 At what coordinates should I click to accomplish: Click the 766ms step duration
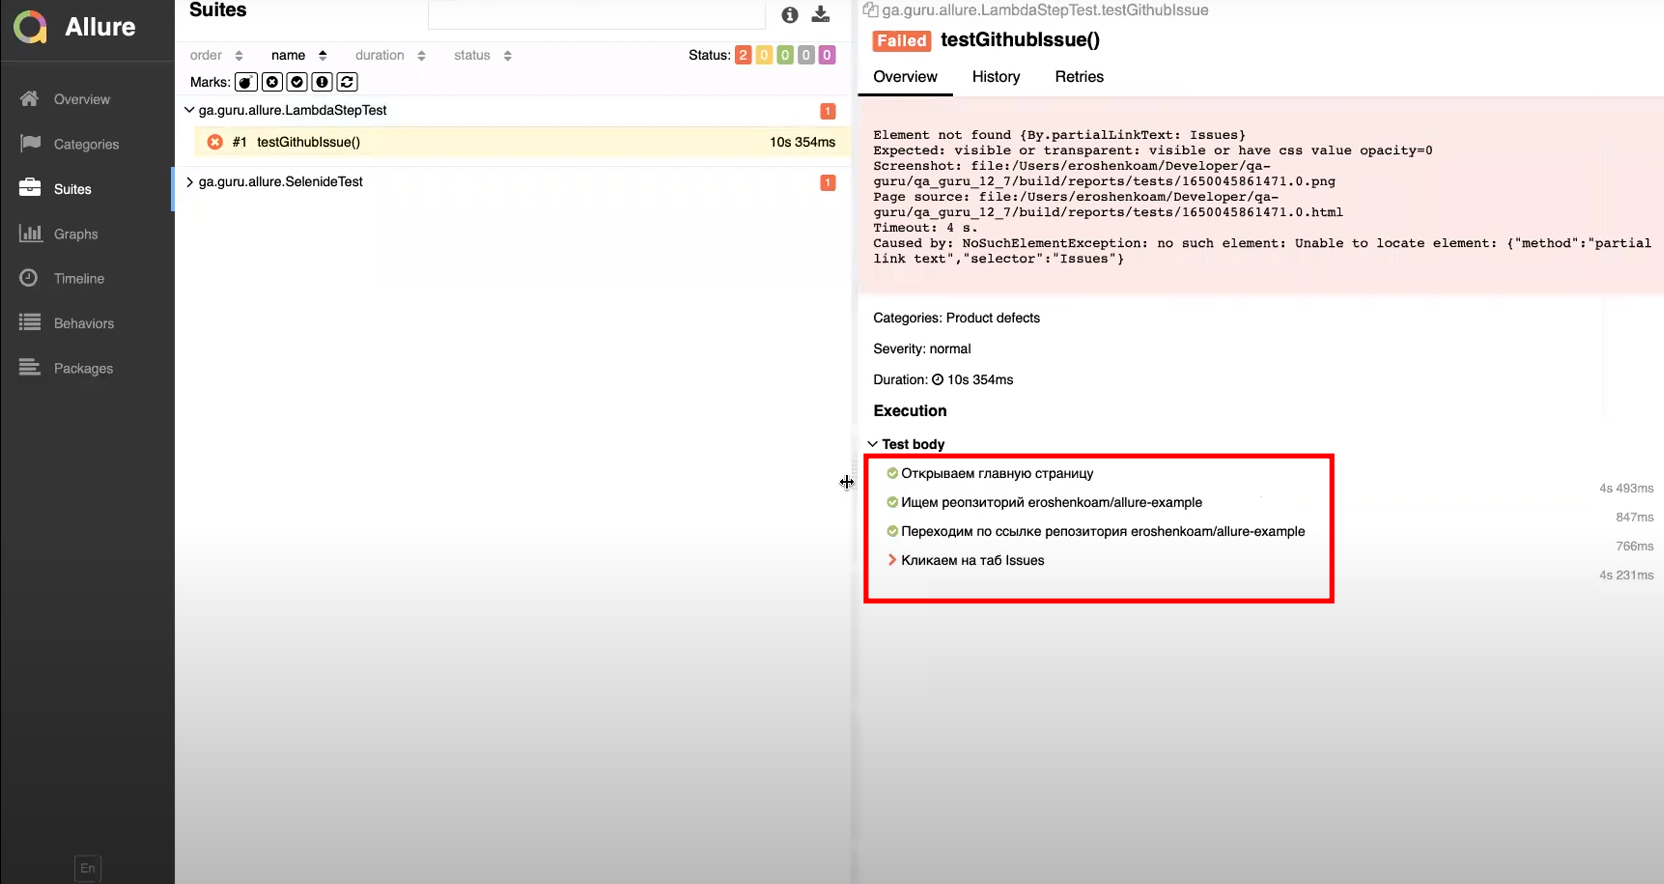point(1634,546)
